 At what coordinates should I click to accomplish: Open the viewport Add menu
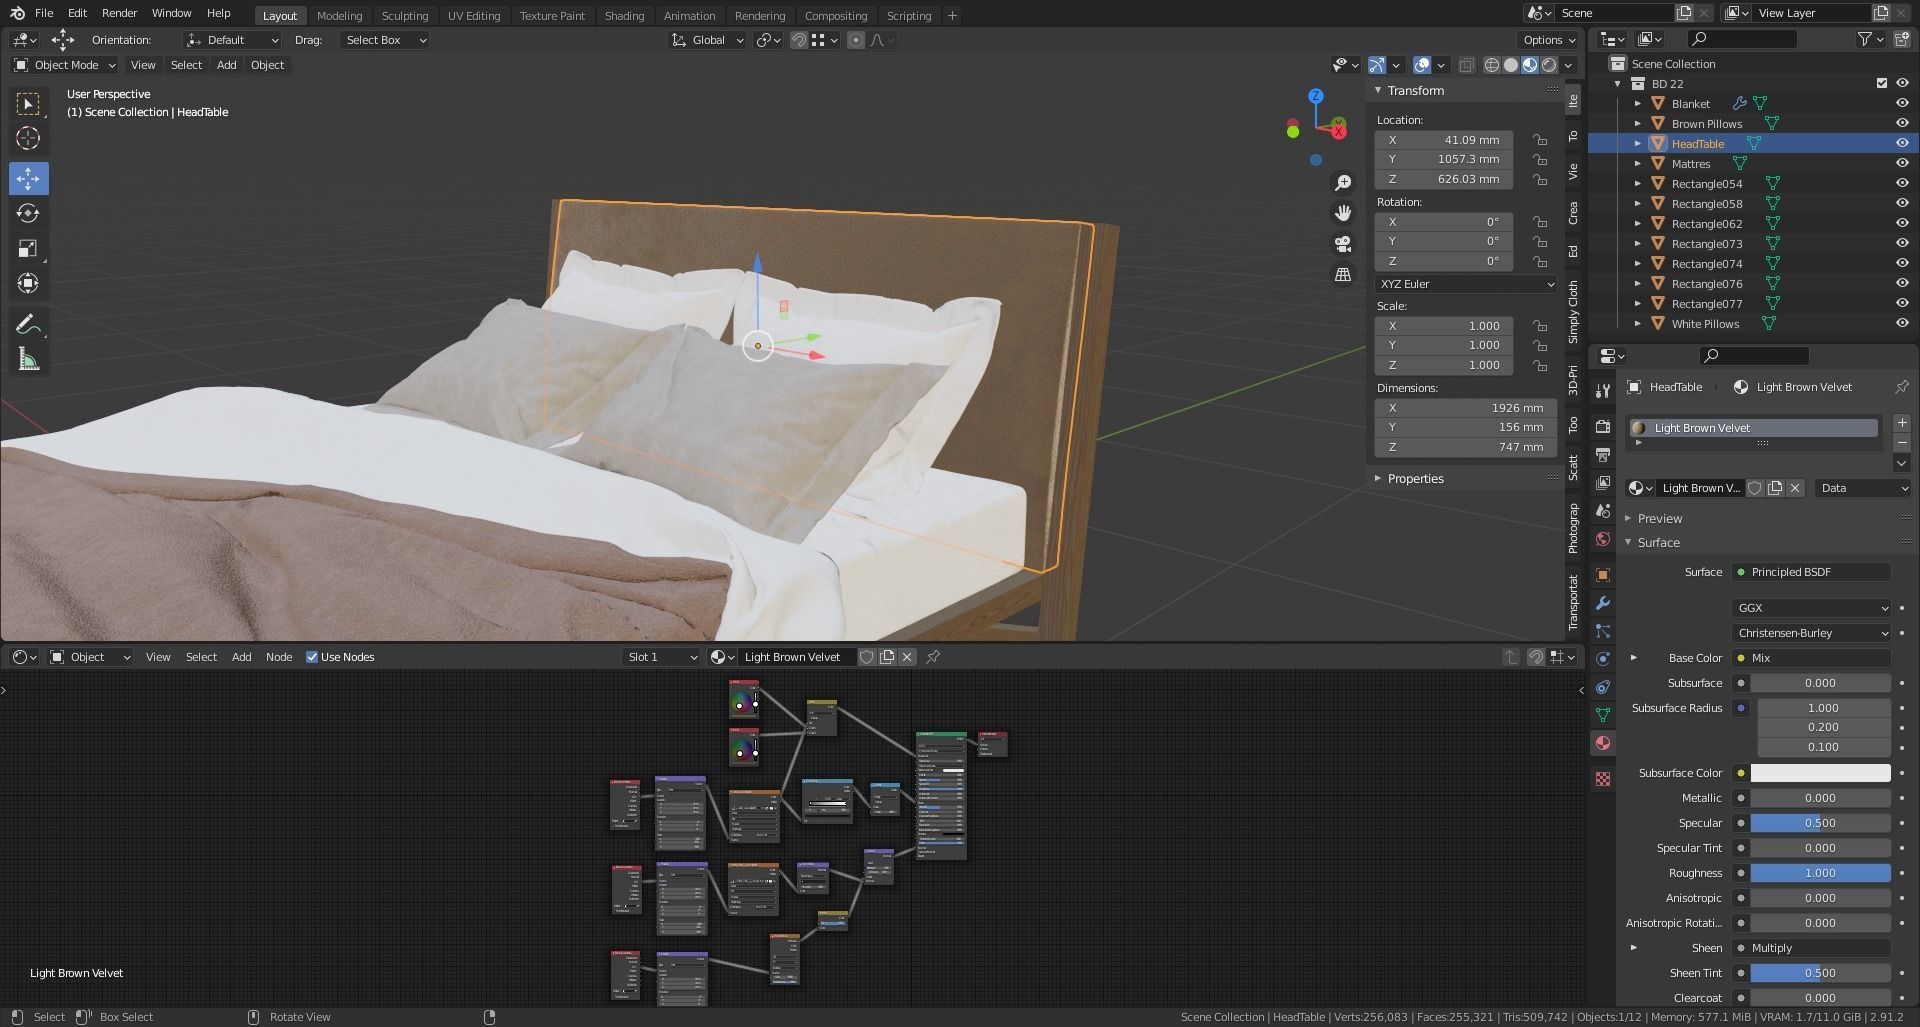(226, 65)
